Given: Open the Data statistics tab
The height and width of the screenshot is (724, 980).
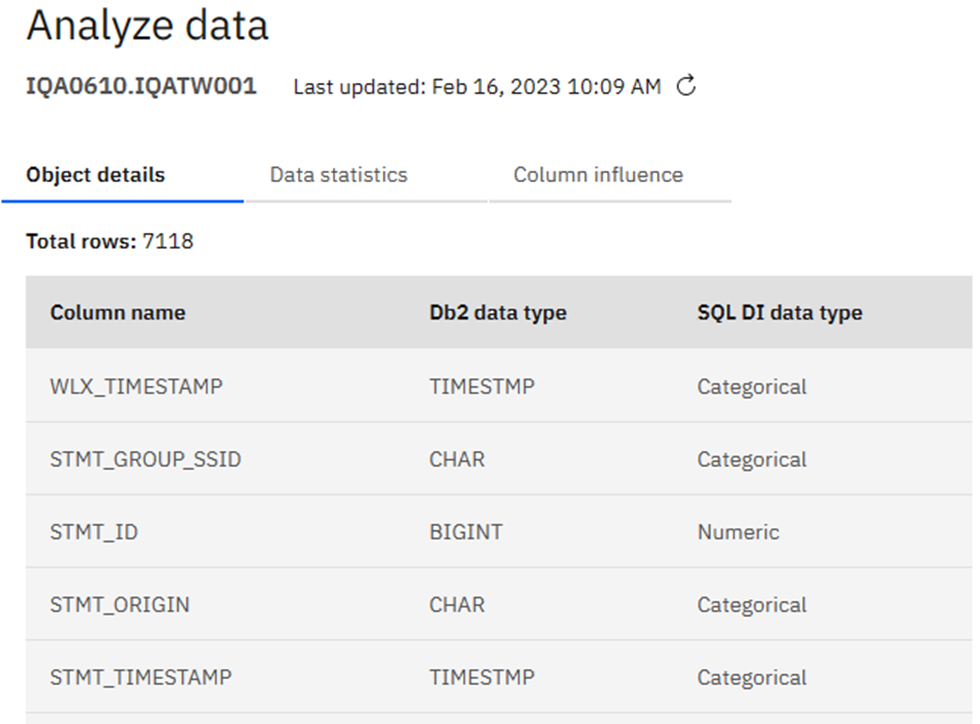Looking at the screenshot, I should coord(339,175).
